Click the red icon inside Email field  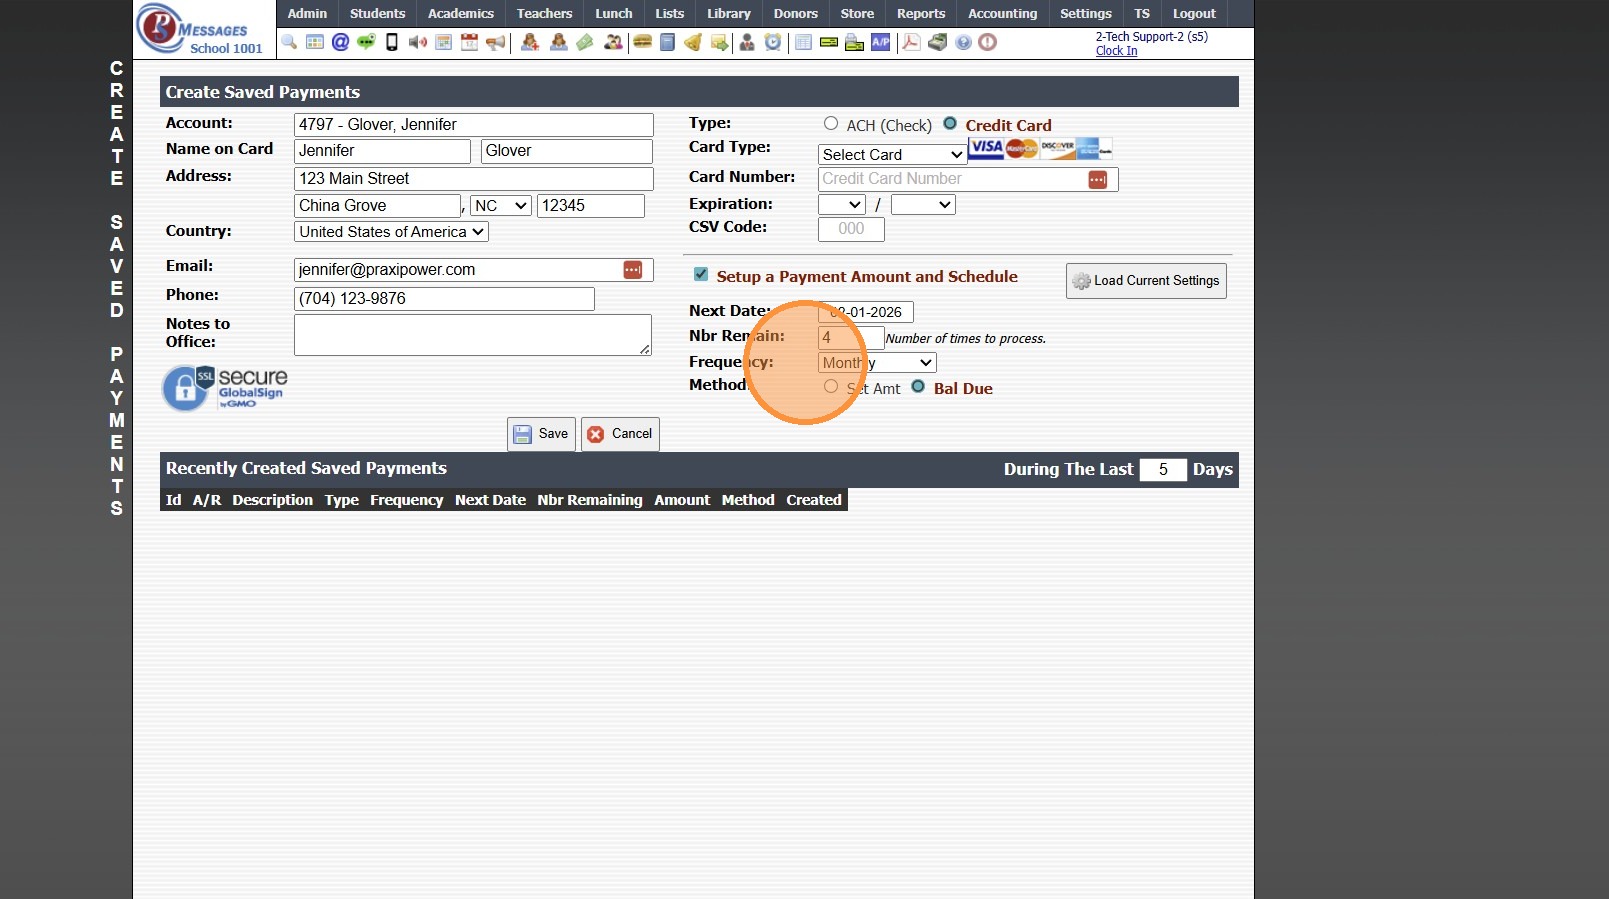tap(633, 270)
